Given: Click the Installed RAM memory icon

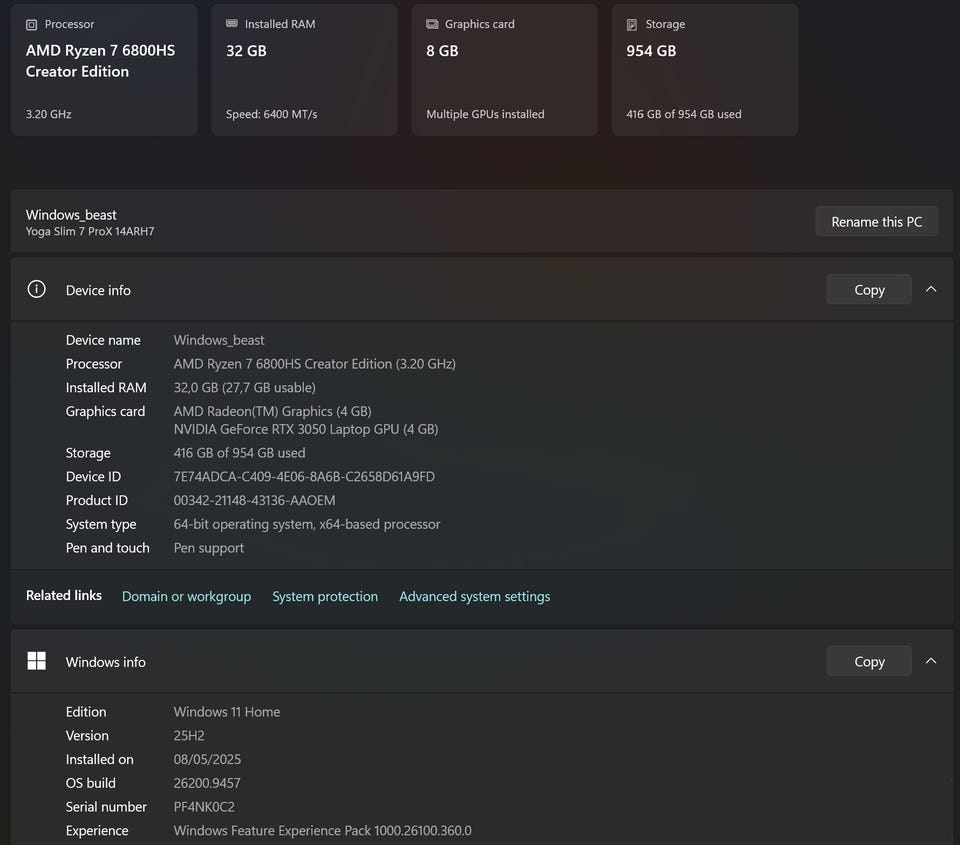Looking at the screenshot, I should click(231, 24).
